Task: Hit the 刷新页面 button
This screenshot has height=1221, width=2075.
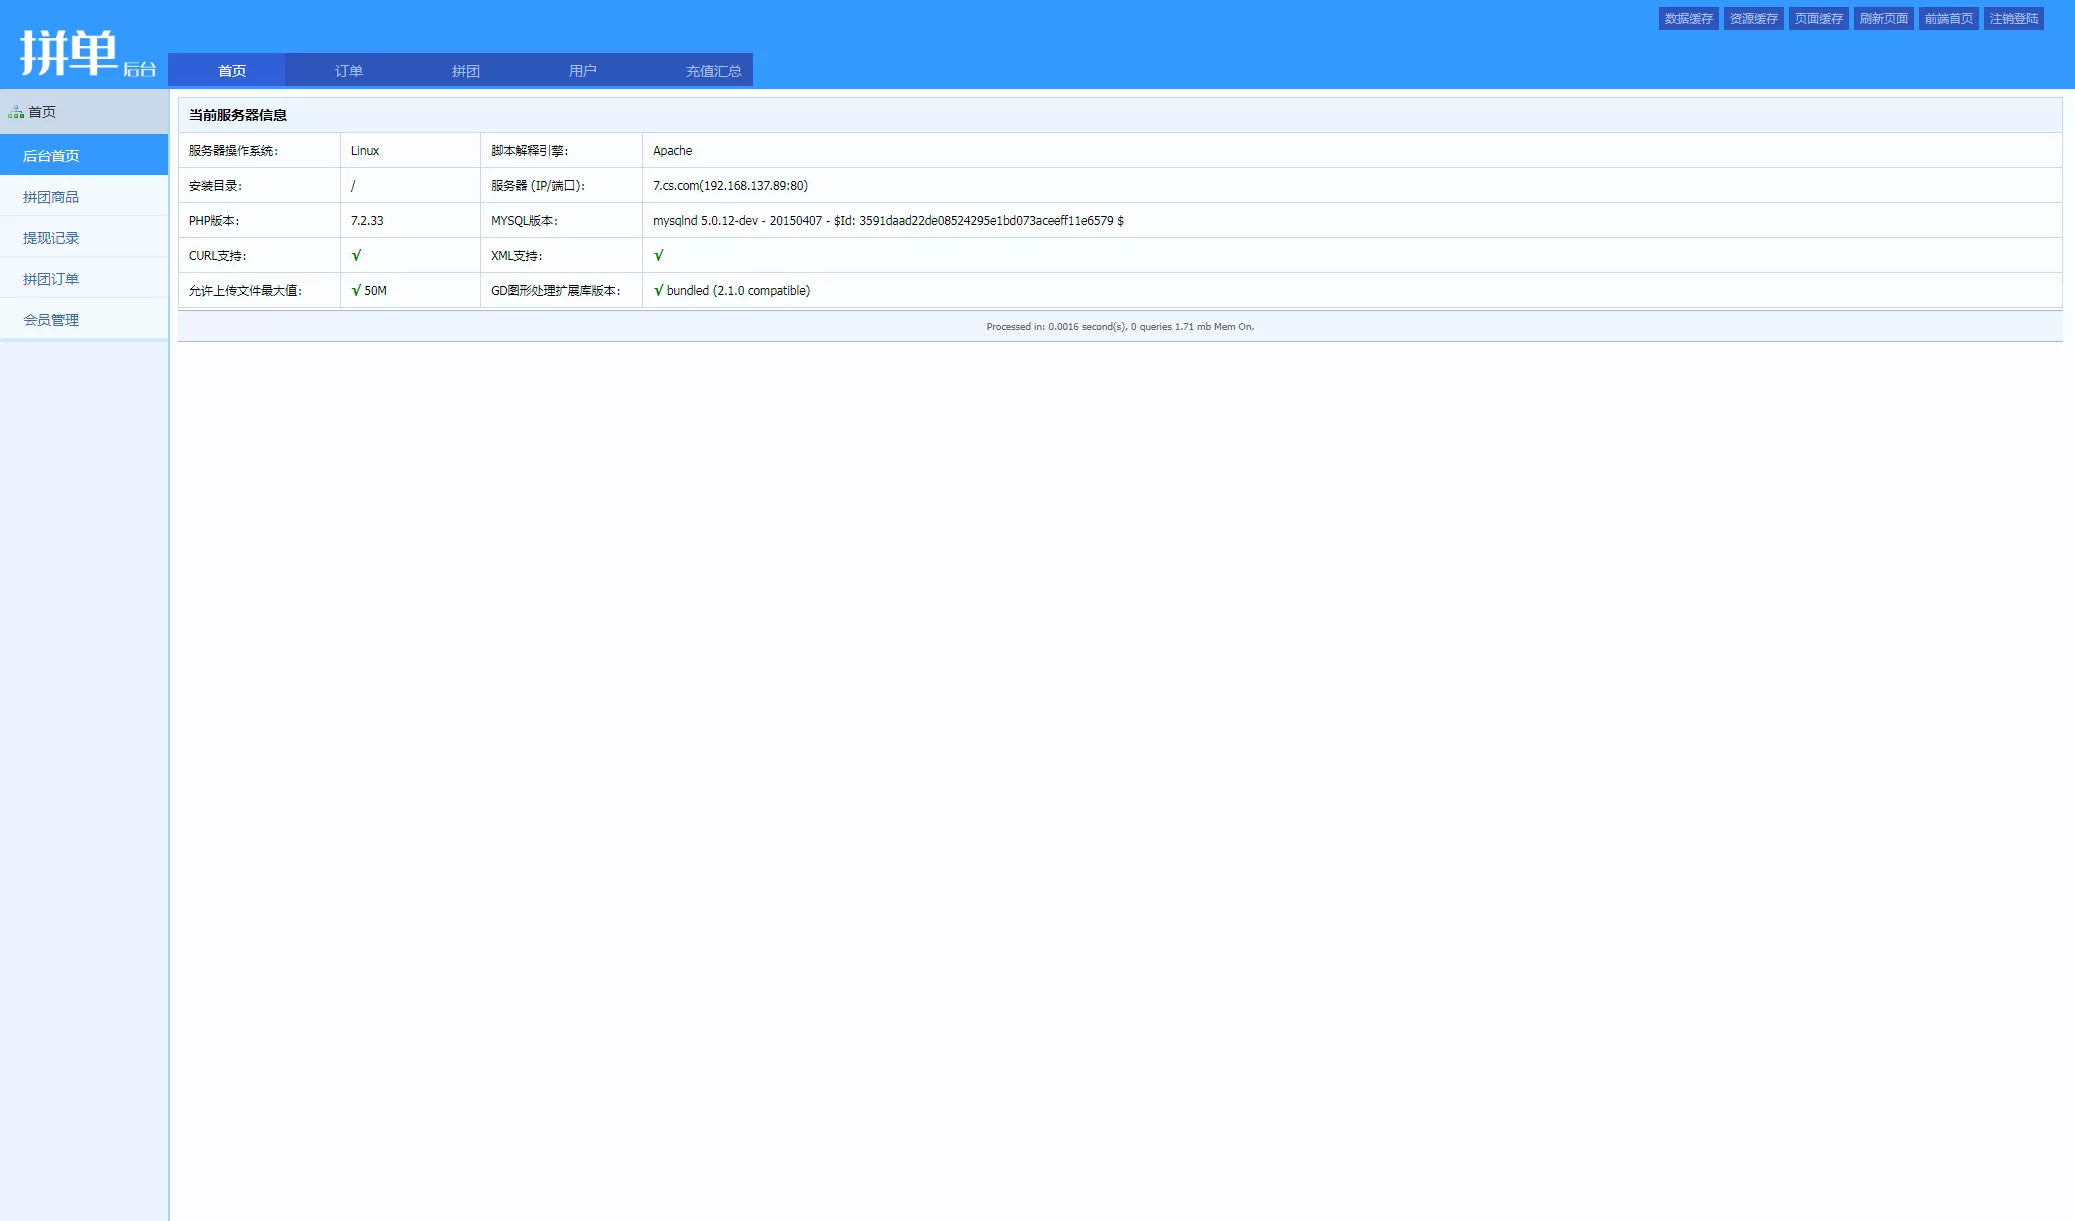Action: click(x=1883, y=19)
